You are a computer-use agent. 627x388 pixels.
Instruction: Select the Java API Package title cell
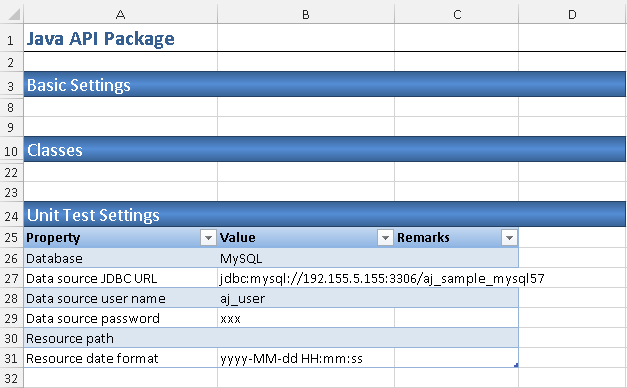tap(120, 39)
